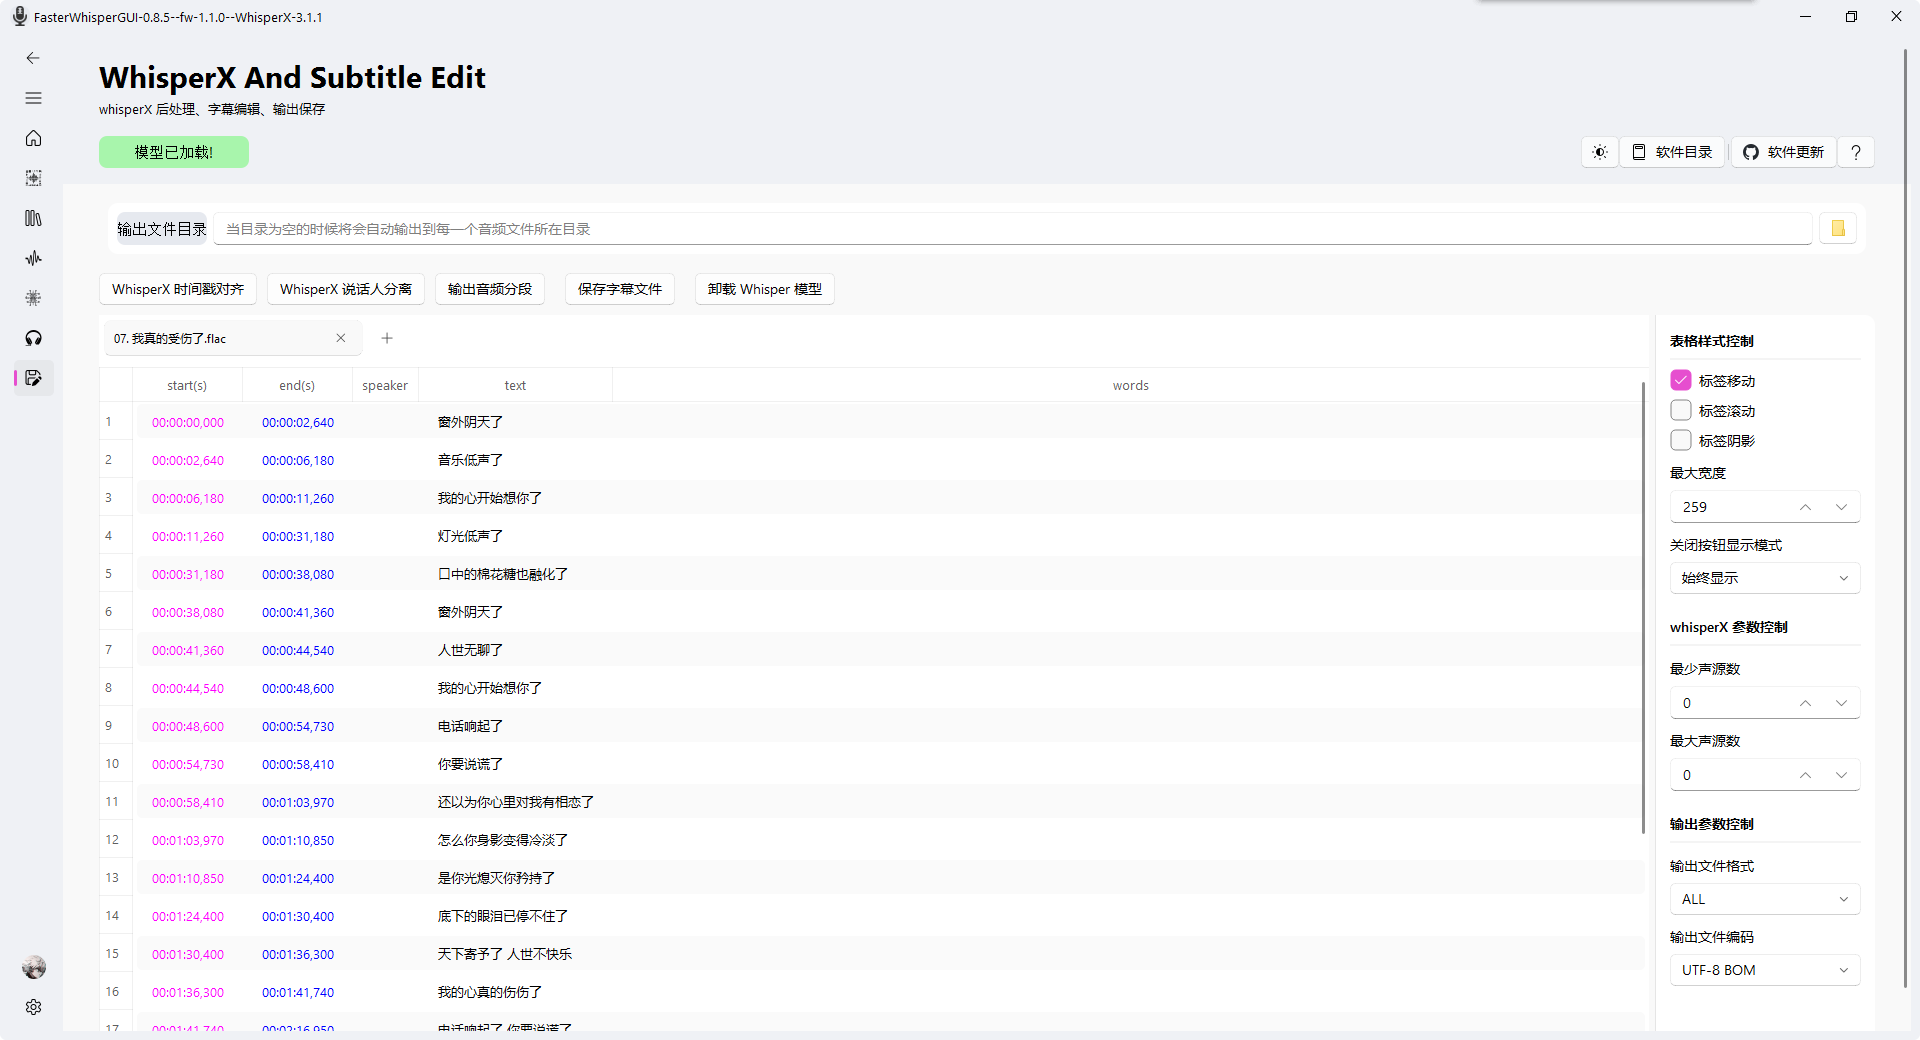Click the subtitle edit icon in sidebar
The height and width of the screenshot is (1040, 1920).
(x=33, y=378)
